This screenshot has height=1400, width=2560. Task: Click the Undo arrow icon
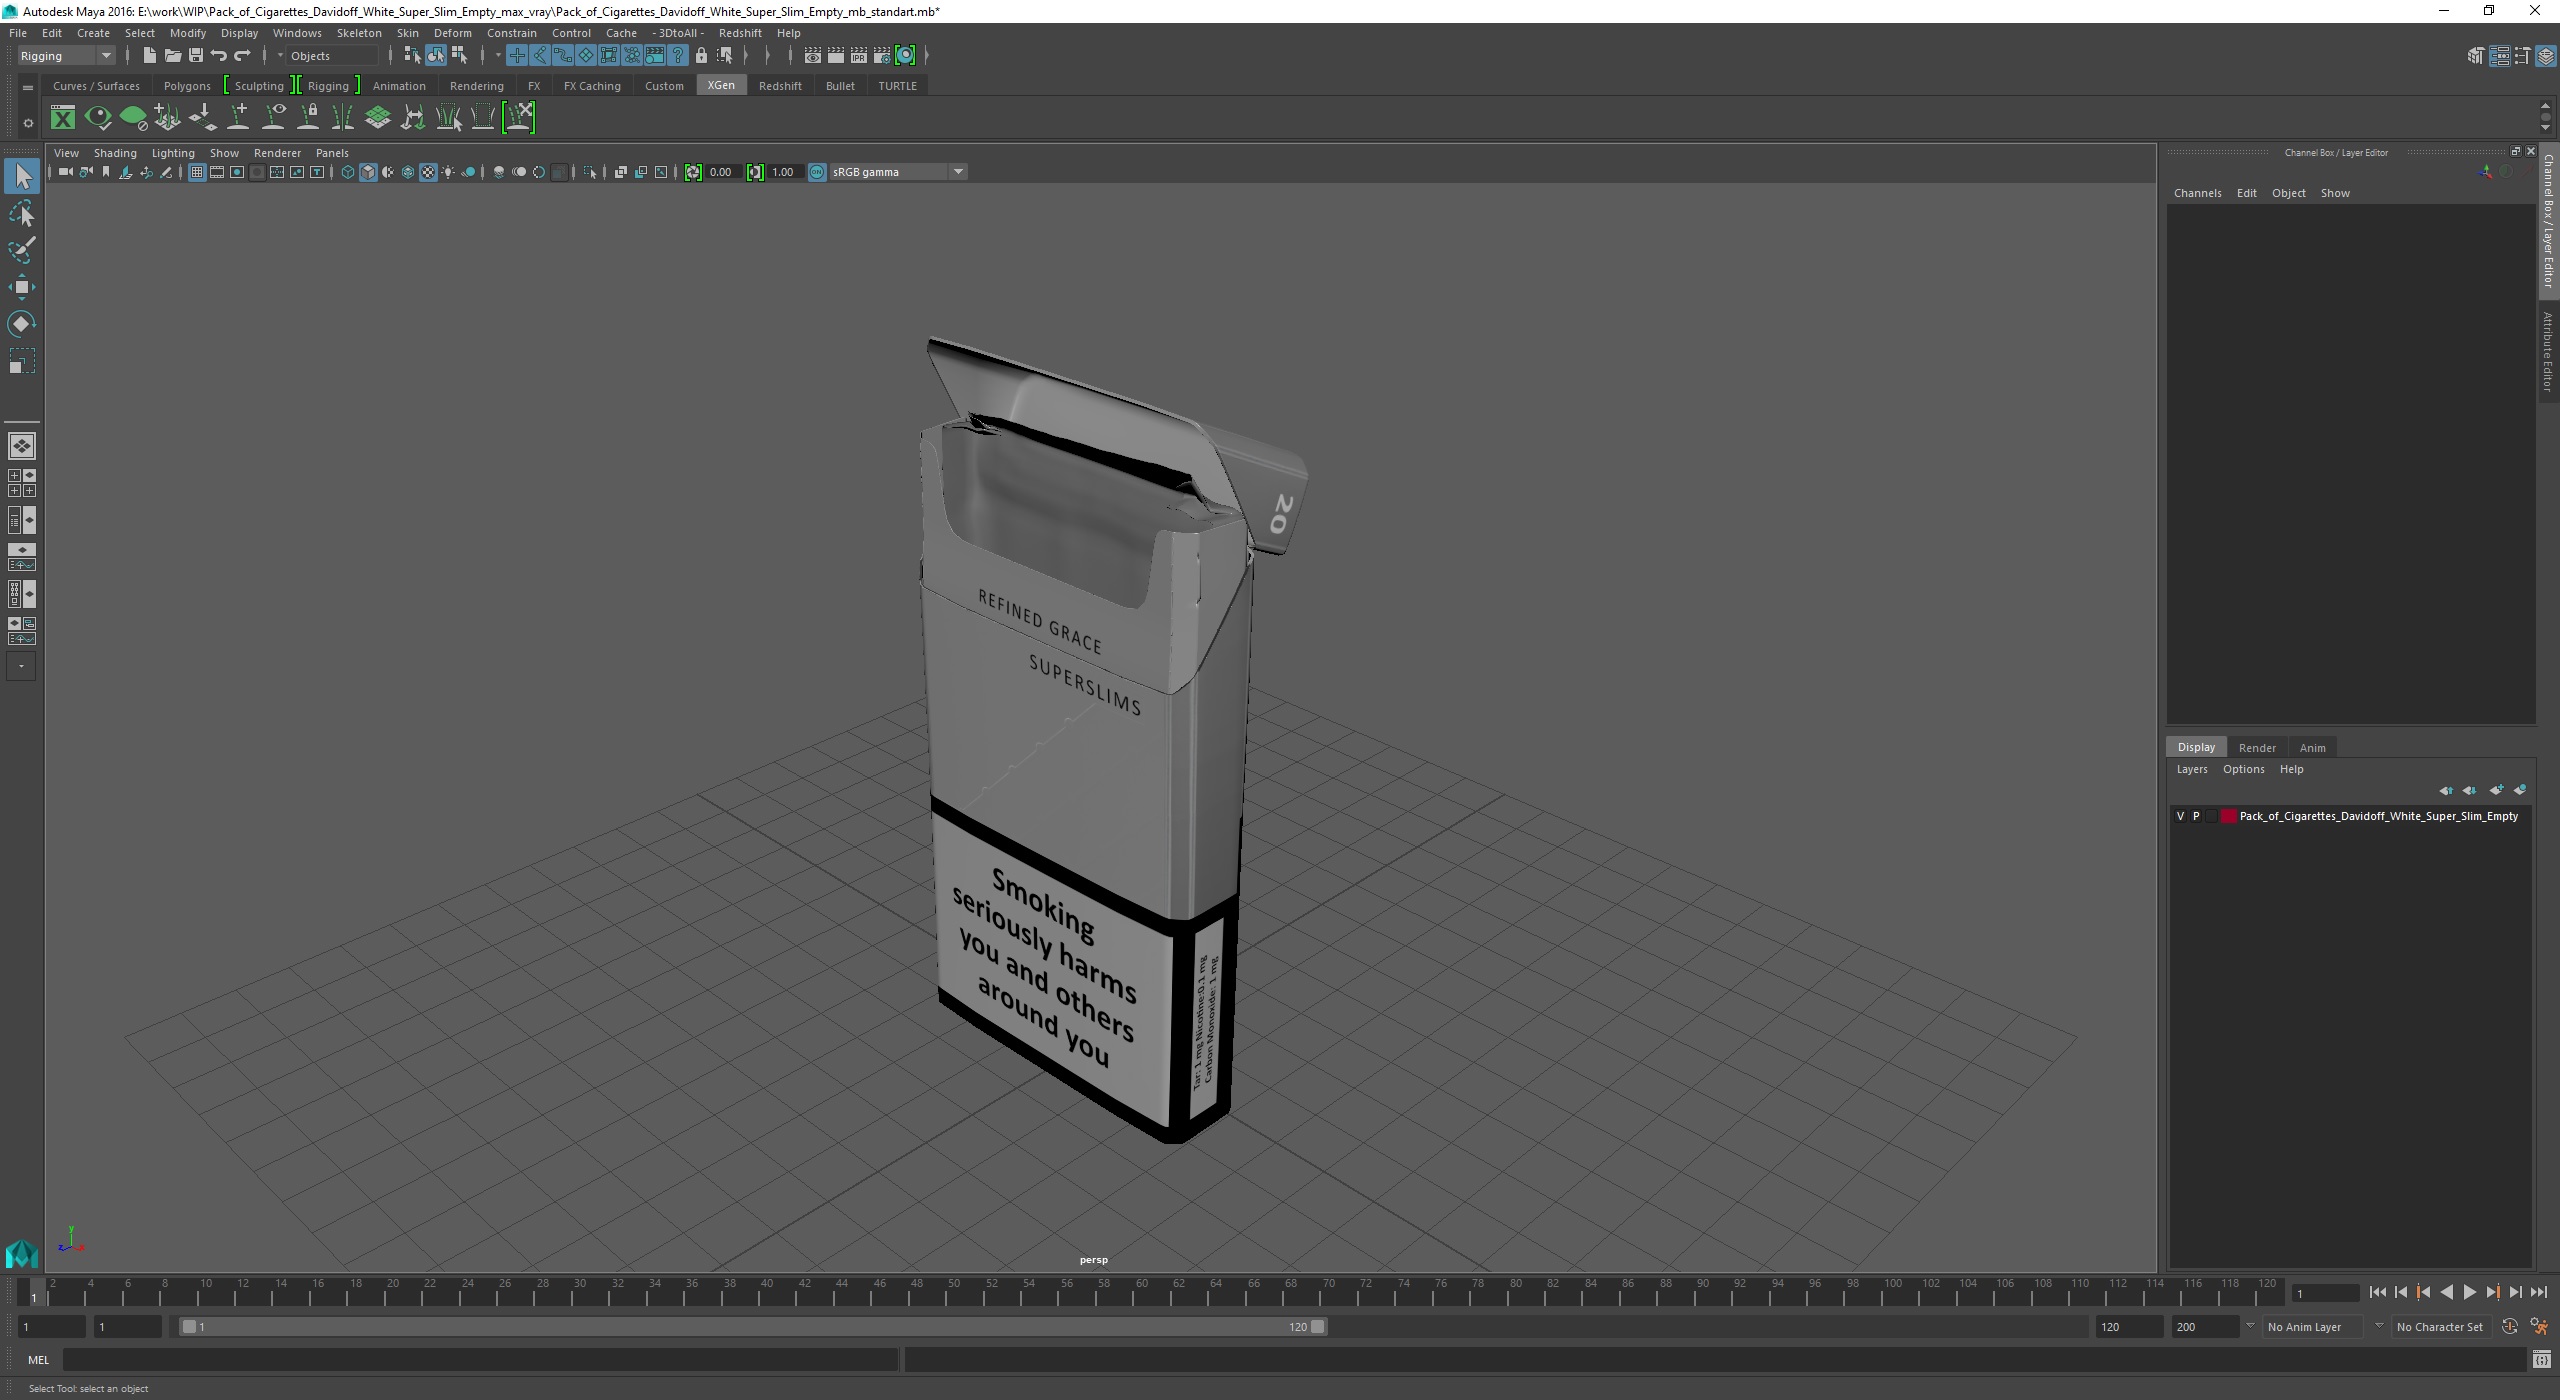[x=219, y=55]
